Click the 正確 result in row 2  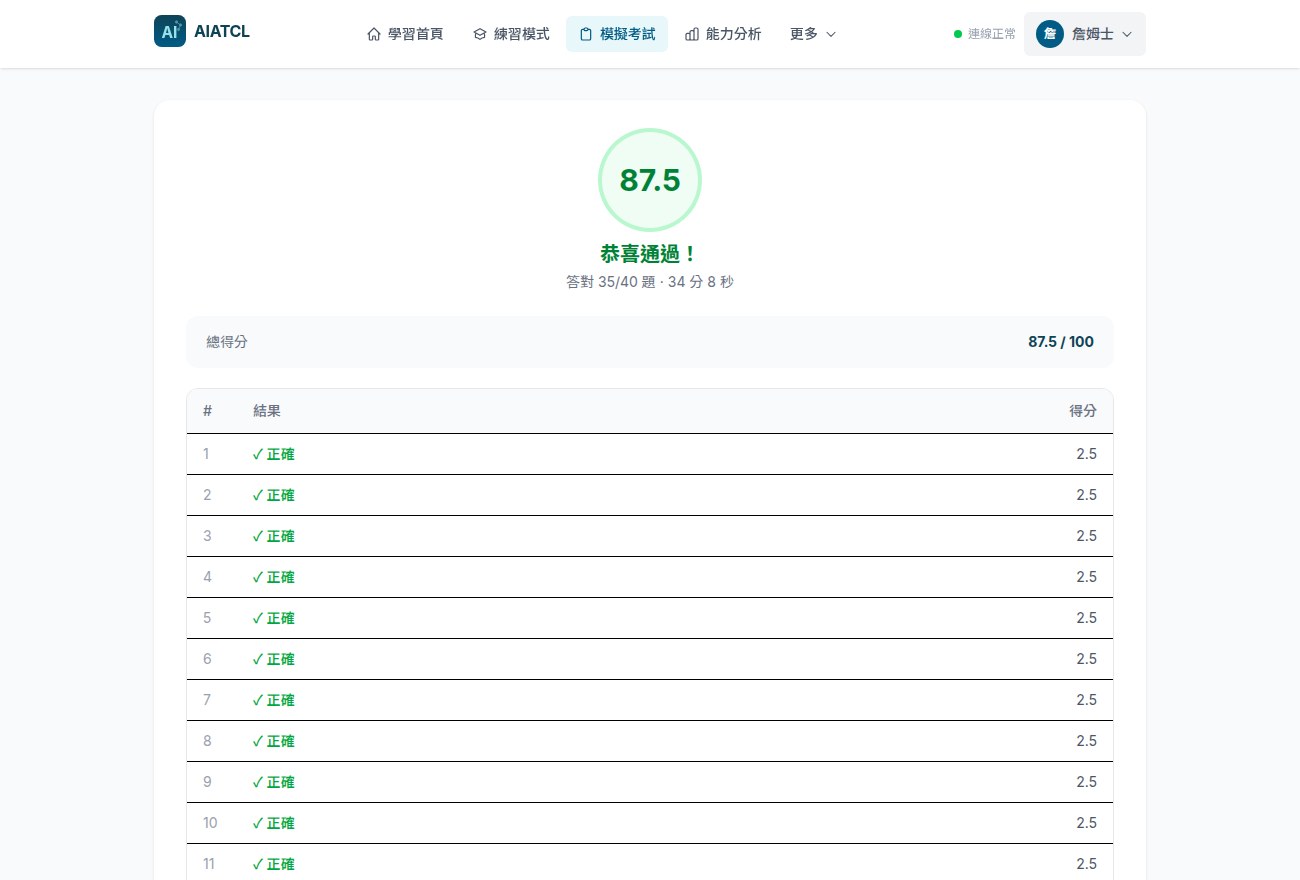tap(274, 495)
